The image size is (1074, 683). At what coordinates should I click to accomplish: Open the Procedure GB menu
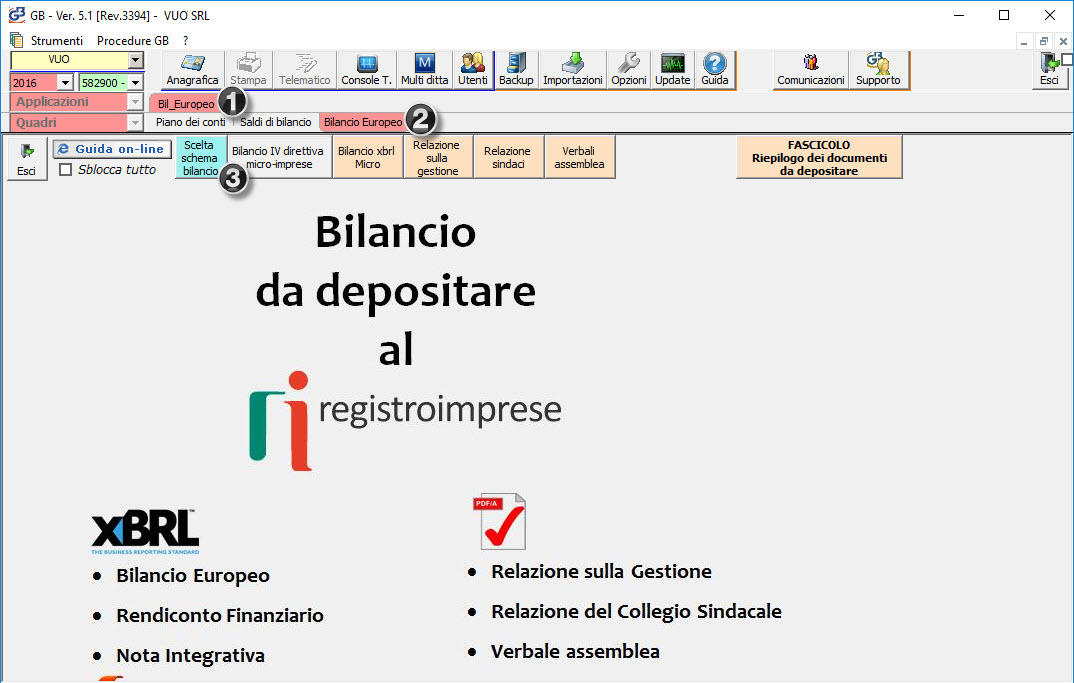point(133,40)
